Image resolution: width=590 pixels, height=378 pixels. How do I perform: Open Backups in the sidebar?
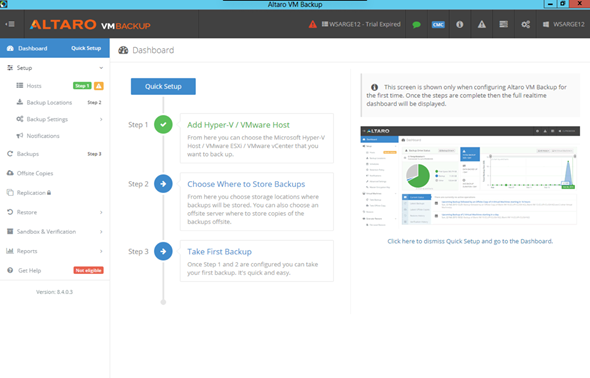(x=28, y=154)
